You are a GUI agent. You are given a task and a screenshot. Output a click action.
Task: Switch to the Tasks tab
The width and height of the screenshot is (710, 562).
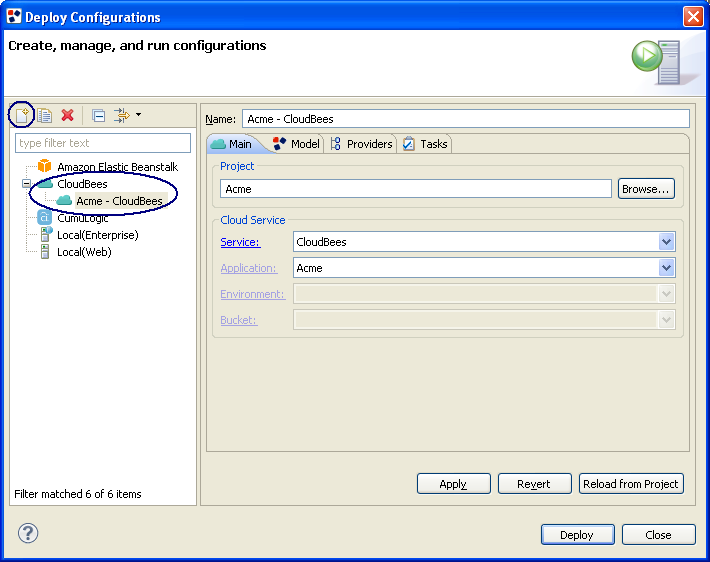(425, 144)
